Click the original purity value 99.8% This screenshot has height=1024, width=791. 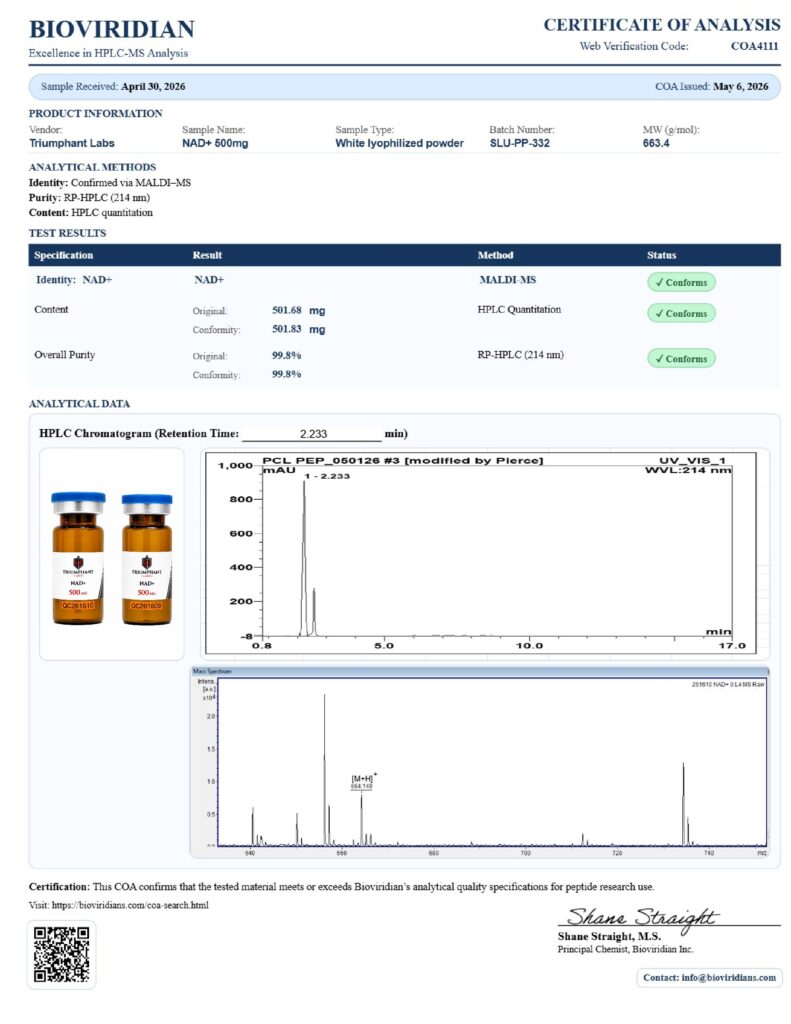click(286, 355)
